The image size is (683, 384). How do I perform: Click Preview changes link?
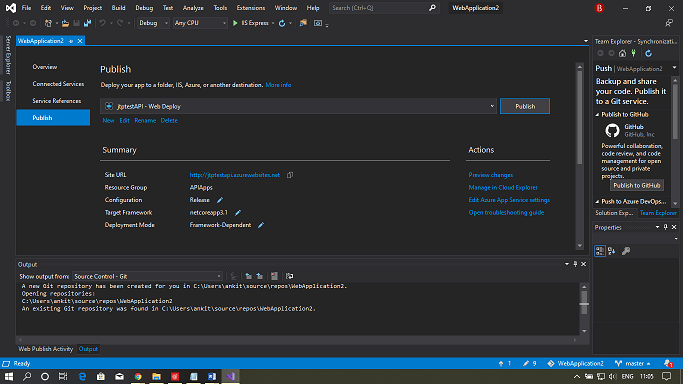(490, 175)
